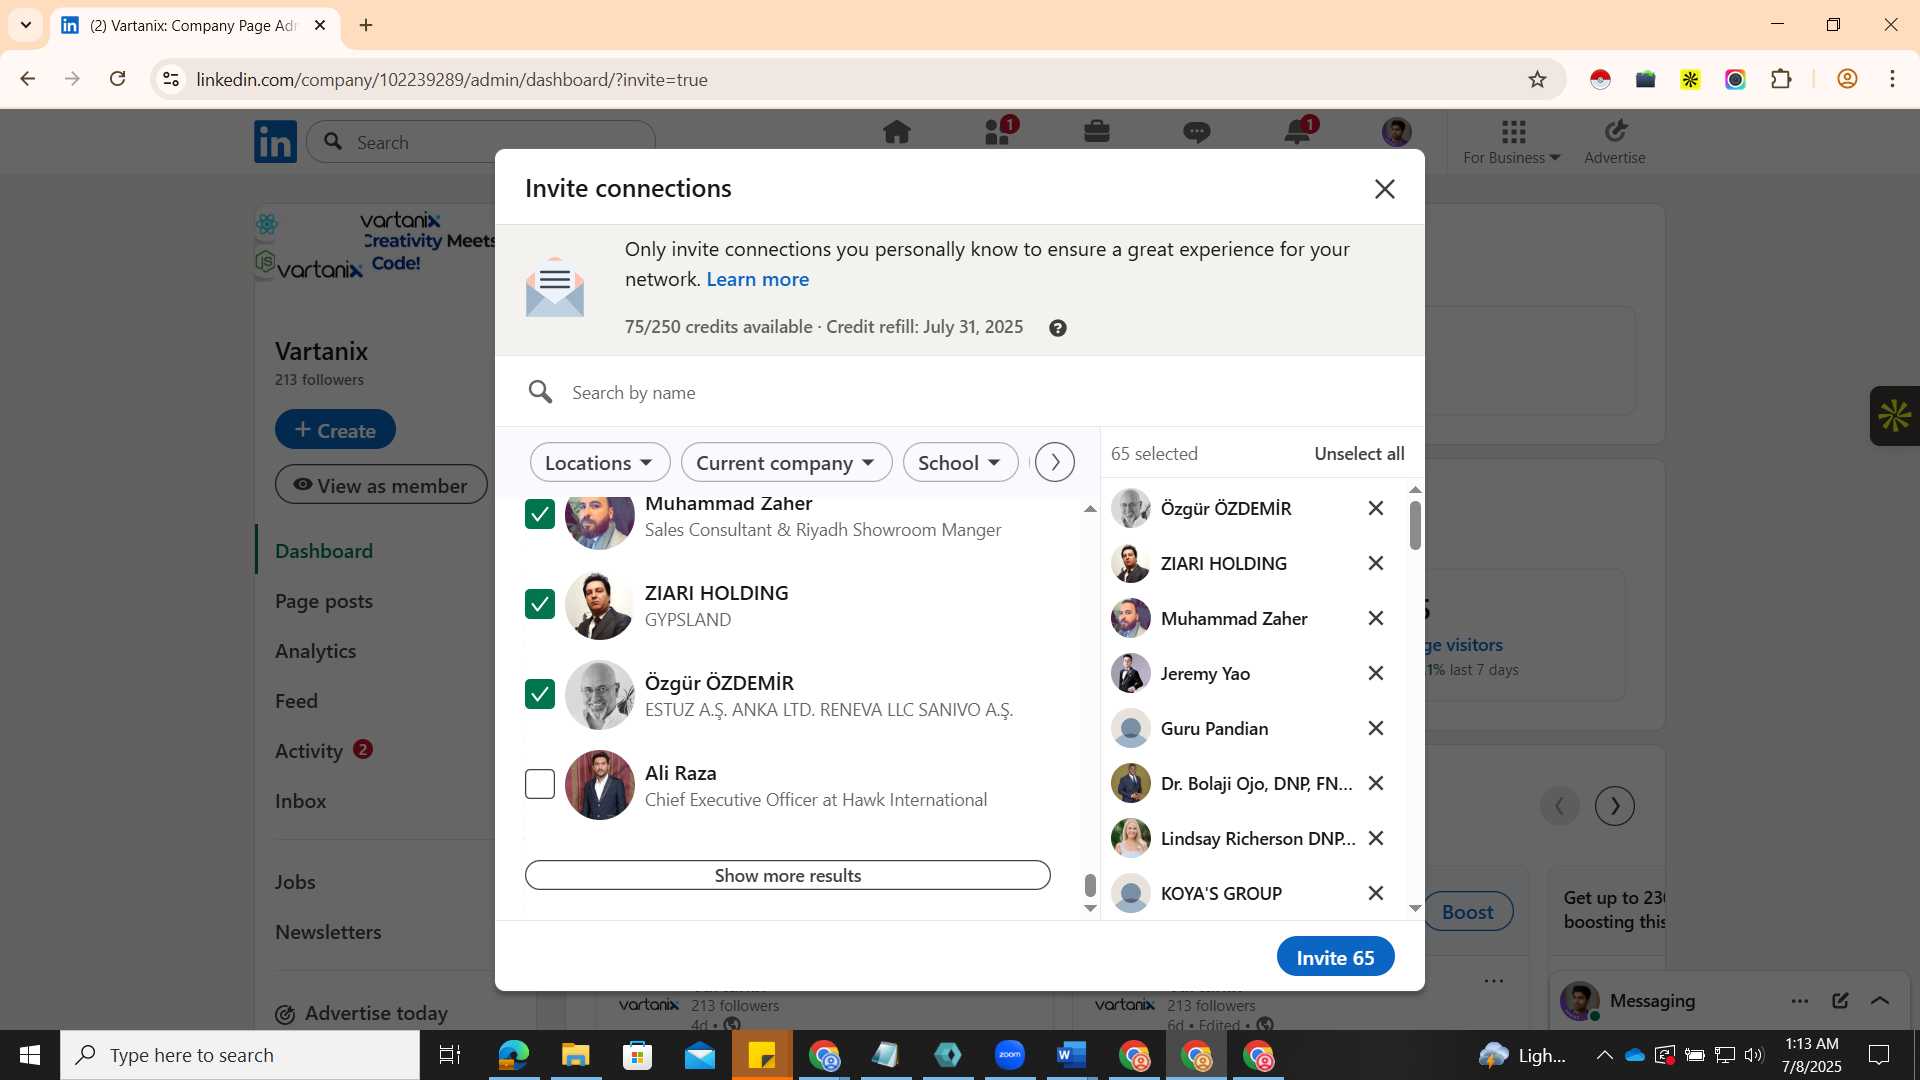The width and height of the screenshot is (1920, 1080).
Task: Open Advertise icon in navbar
Action: 1615,141
